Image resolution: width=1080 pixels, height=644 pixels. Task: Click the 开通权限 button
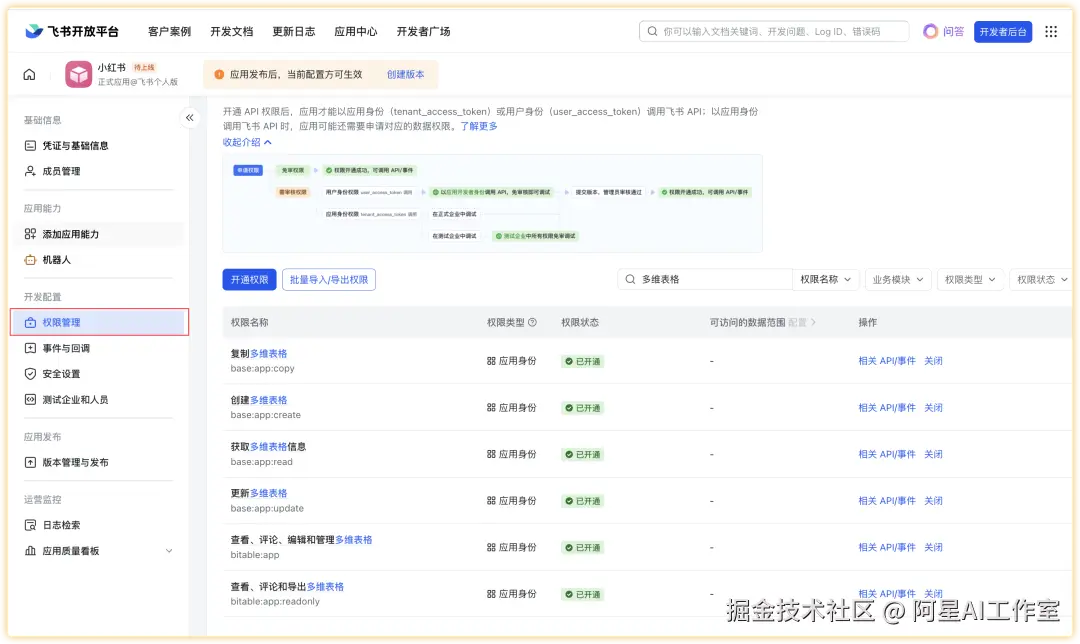pyautogui.click(x=248, y=279)
